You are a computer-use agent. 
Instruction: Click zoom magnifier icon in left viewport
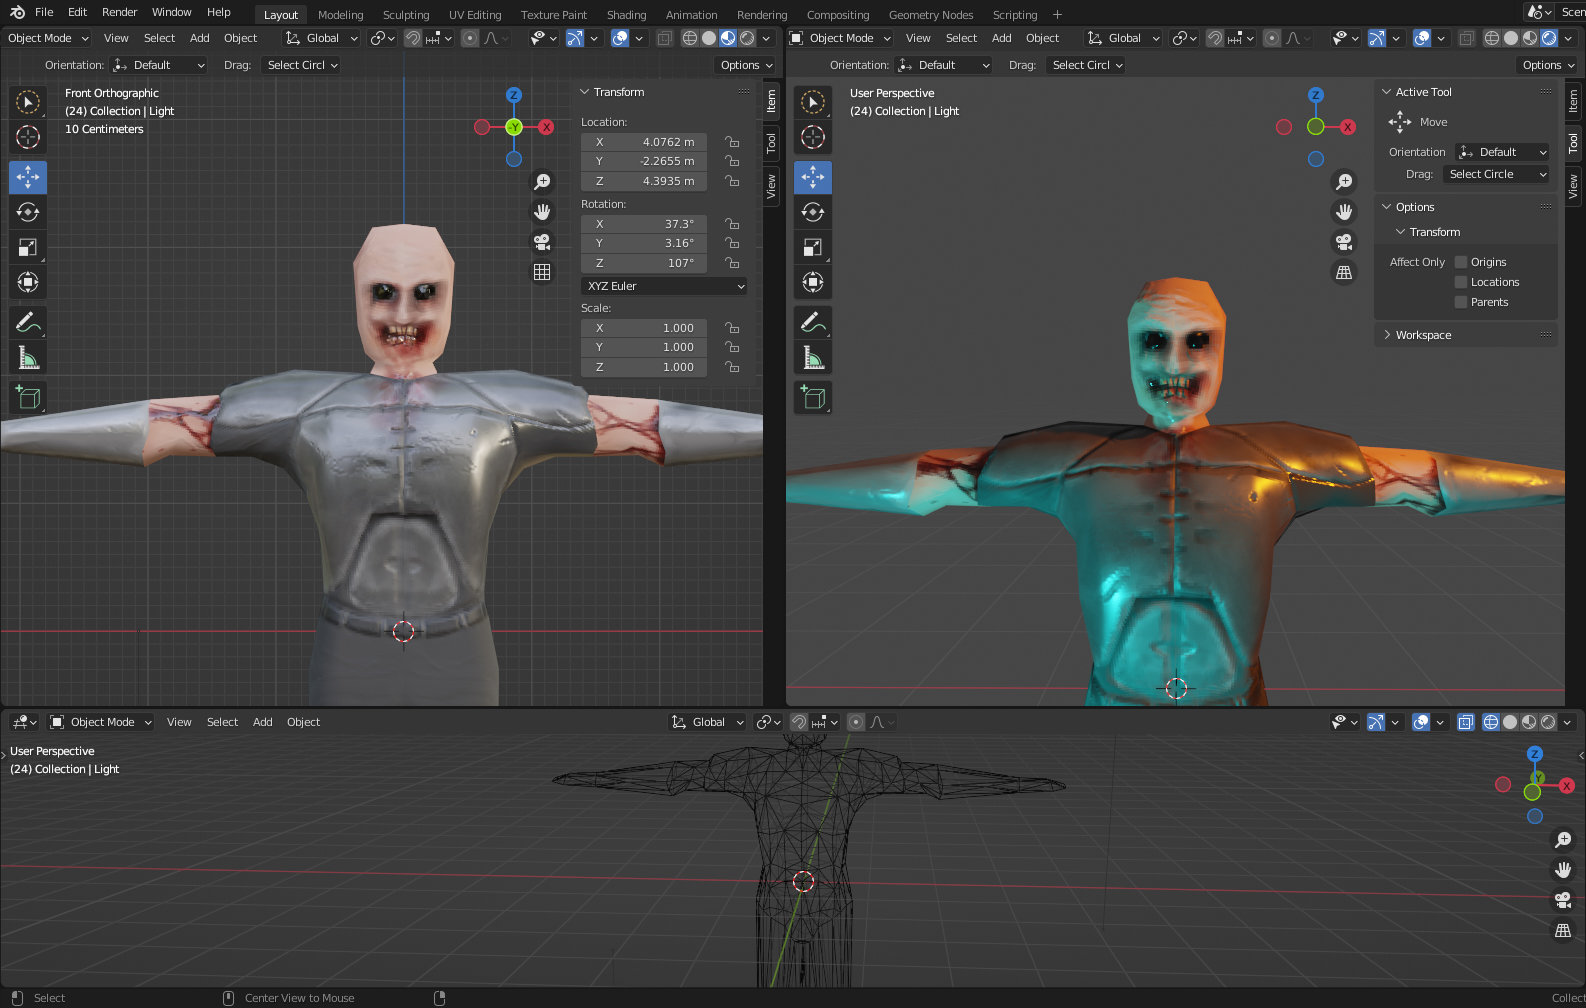[x=542, y=181]
